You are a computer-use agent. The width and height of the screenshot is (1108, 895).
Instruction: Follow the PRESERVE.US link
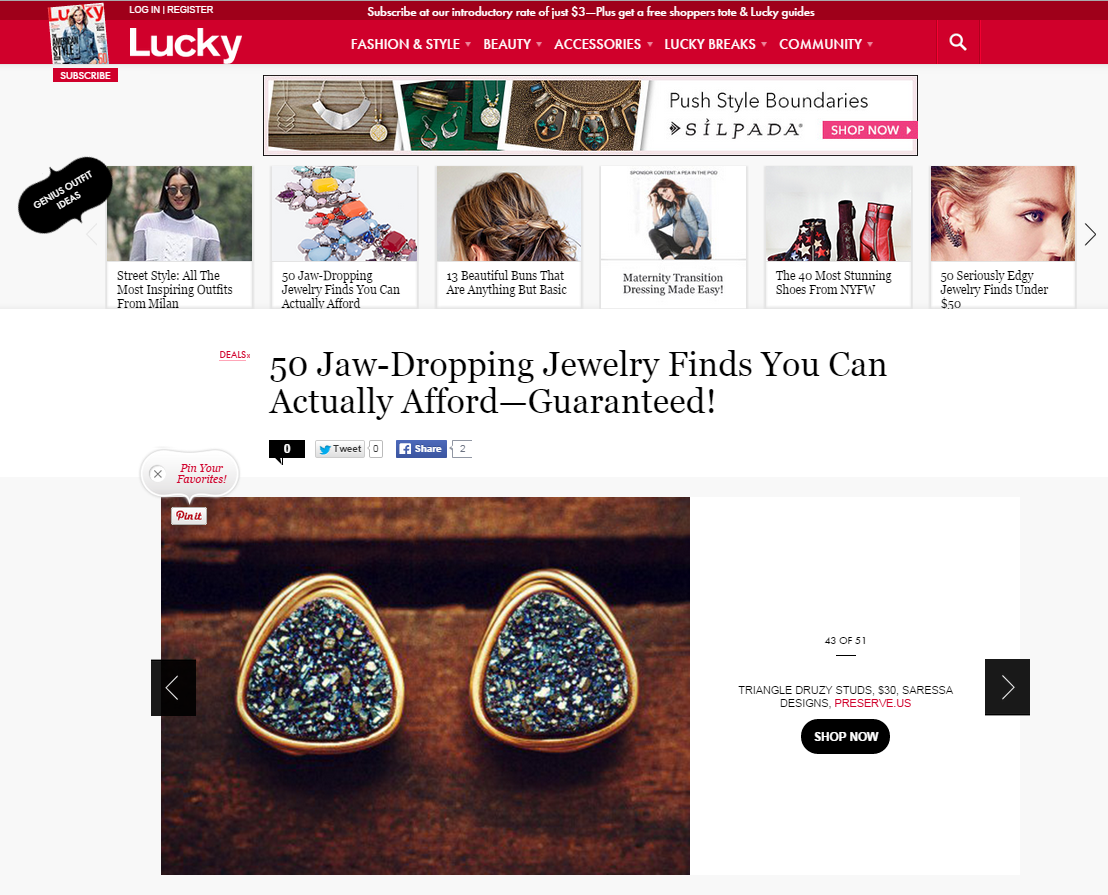click(x=873, y=703)
